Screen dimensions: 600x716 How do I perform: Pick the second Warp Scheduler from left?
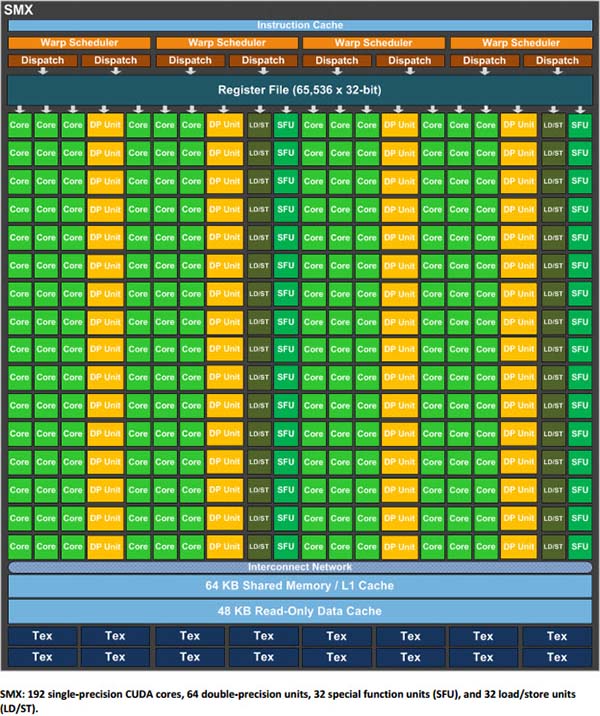[x=226, y=43]
